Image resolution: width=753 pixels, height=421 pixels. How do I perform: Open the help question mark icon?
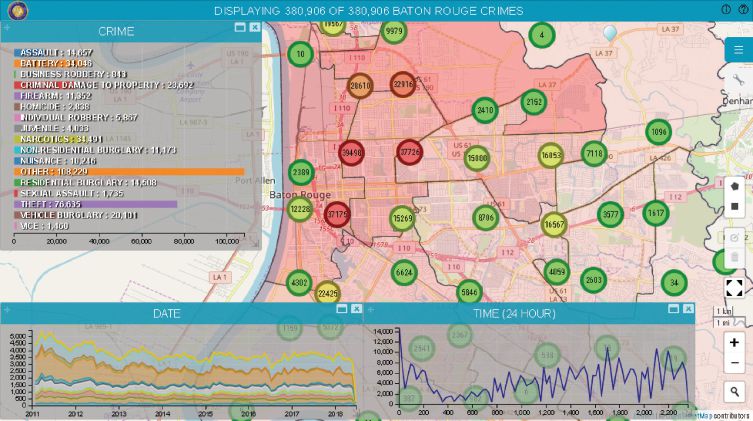point(743,9)
